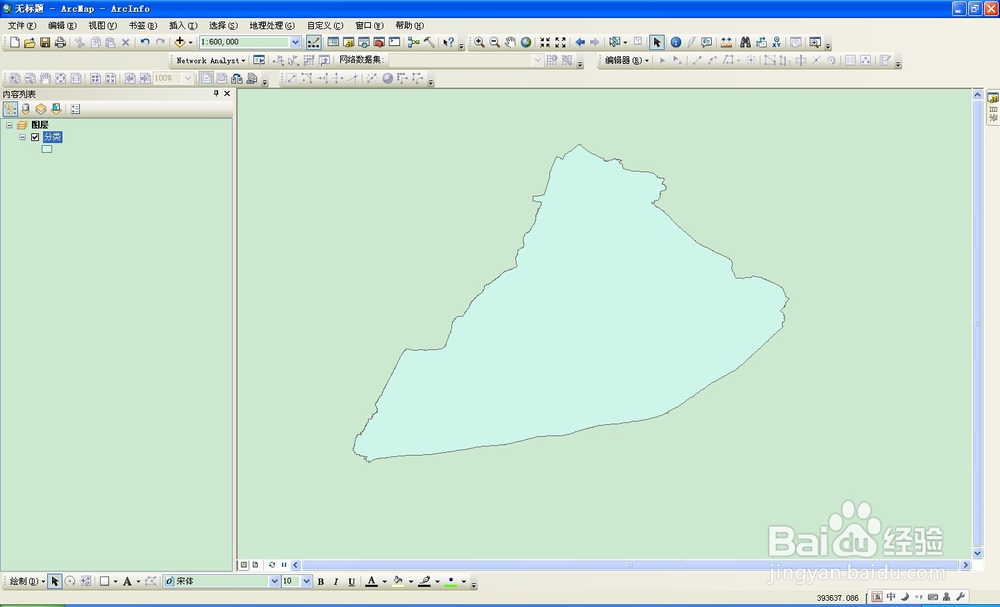
Task: Toggle List By Visibility view
Action: click(41, 109)
